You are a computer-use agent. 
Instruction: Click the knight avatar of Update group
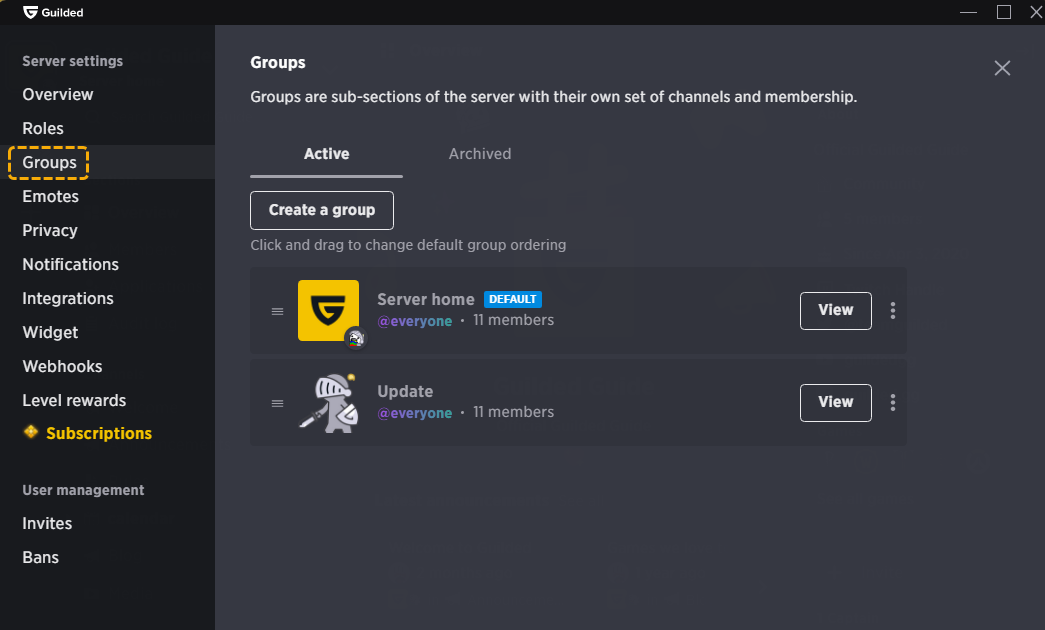pos(328,403)
